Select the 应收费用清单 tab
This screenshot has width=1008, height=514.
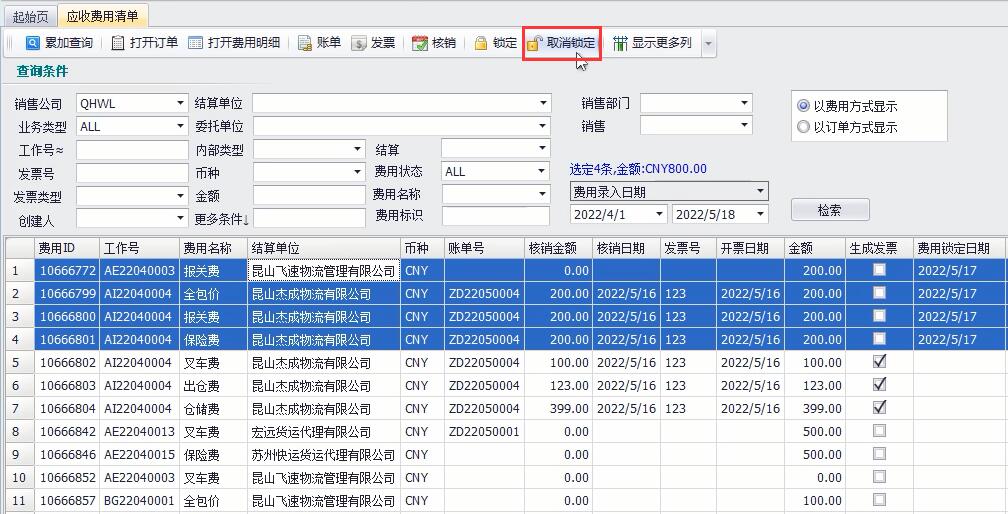(103, 16)
